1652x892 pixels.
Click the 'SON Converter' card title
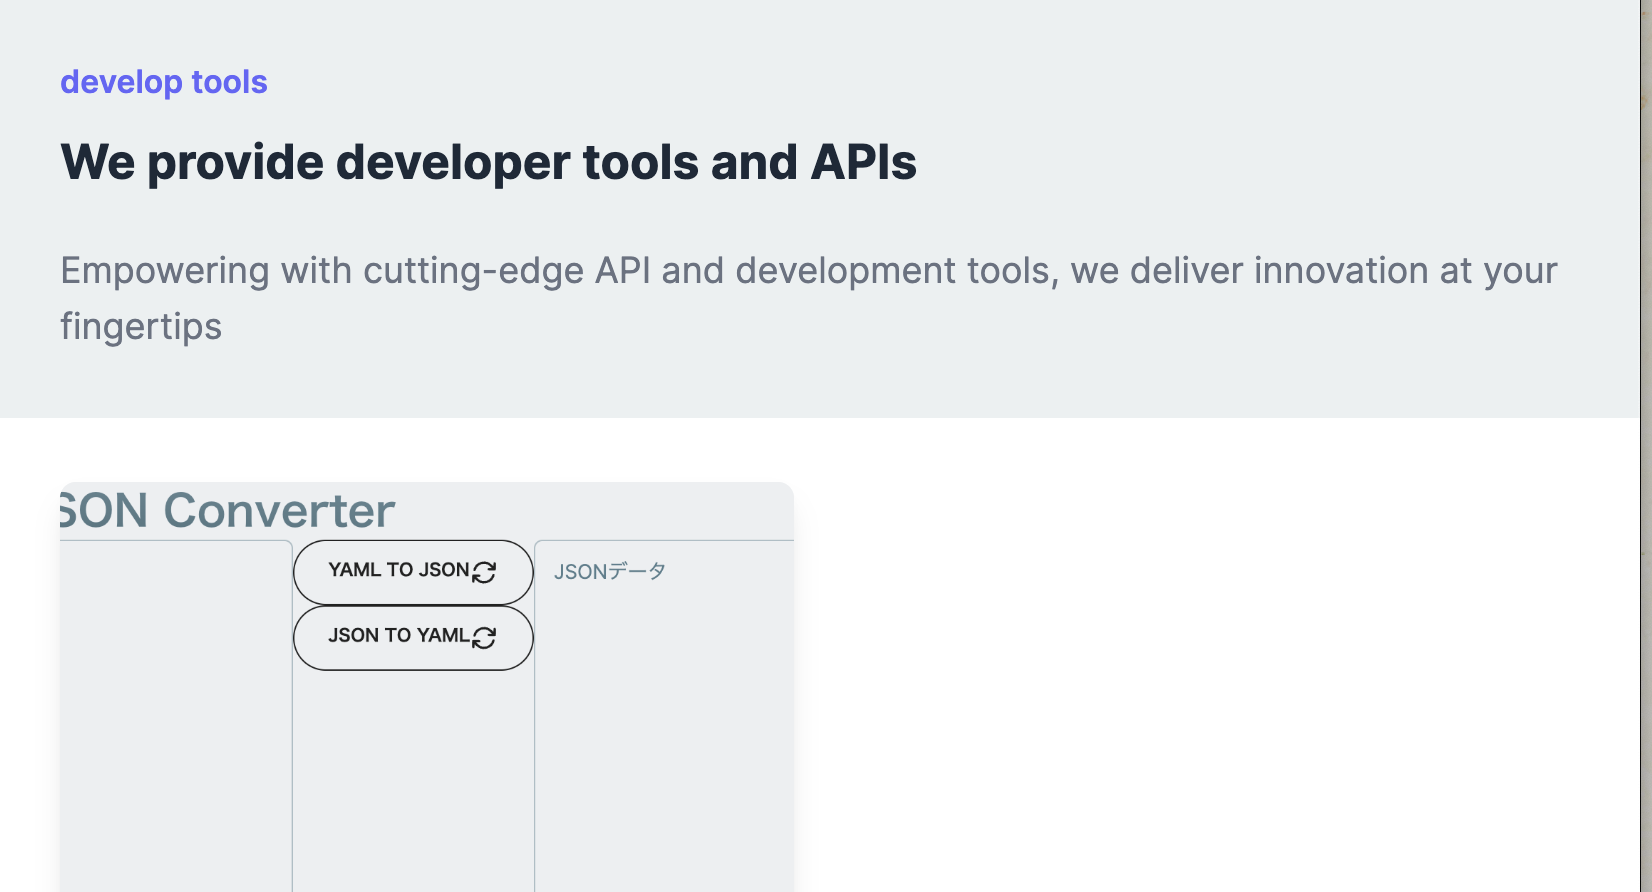coord(228,511)
